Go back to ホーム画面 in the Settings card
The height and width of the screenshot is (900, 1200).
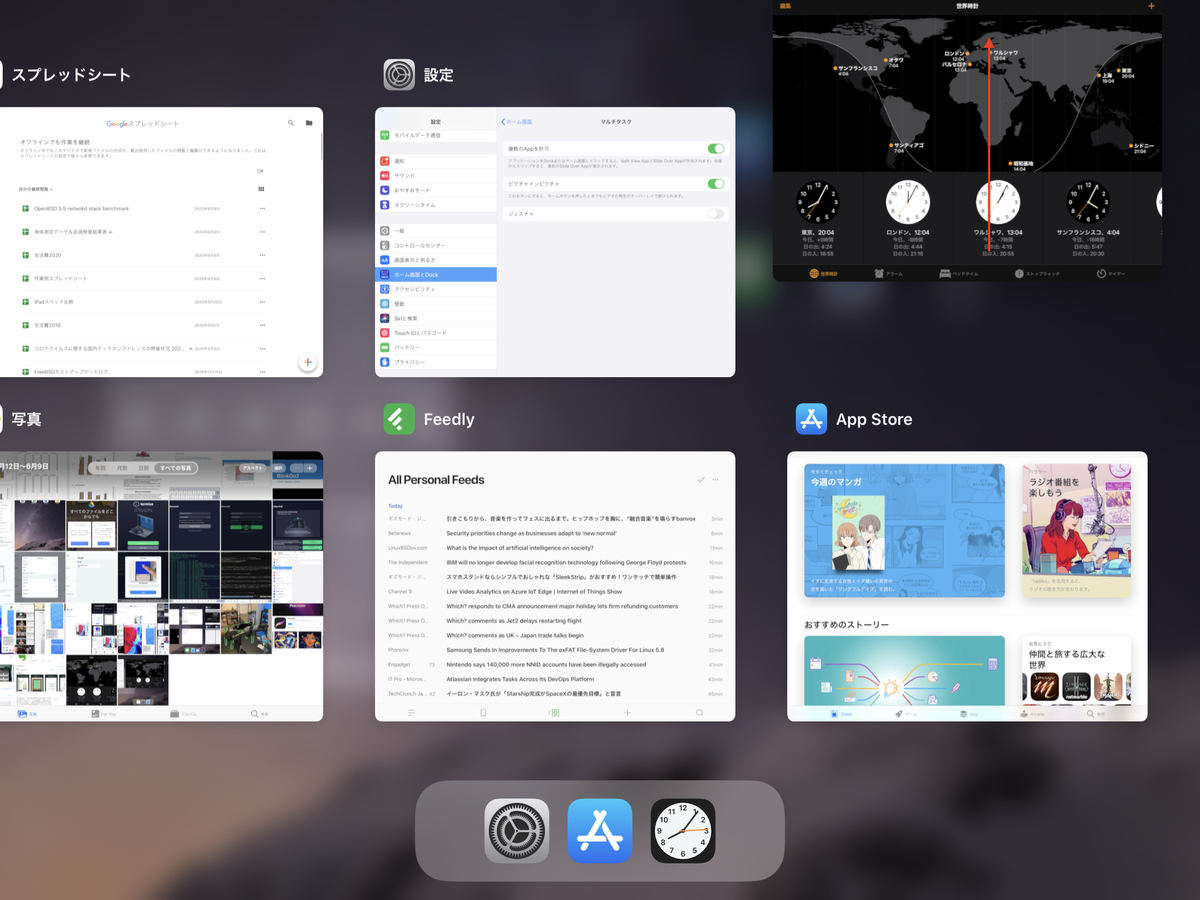pyautogui.click(x=517, y=122)
